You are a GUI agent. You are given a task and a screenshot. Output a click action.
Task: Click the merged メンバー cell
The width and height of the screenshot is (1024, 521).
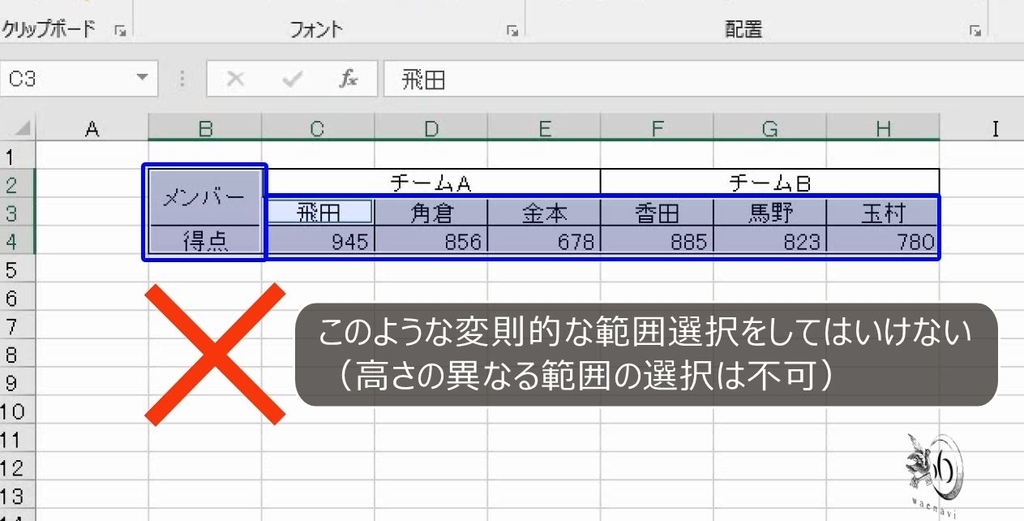click(205, 197)
